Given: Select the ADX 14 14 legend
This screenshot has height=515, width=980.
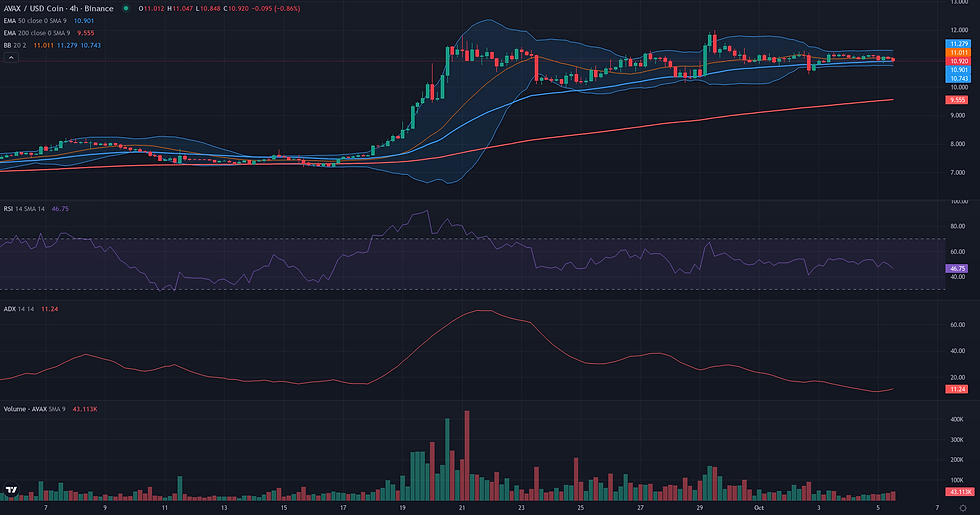Looking at the screenshot, I should pos(19,309).
